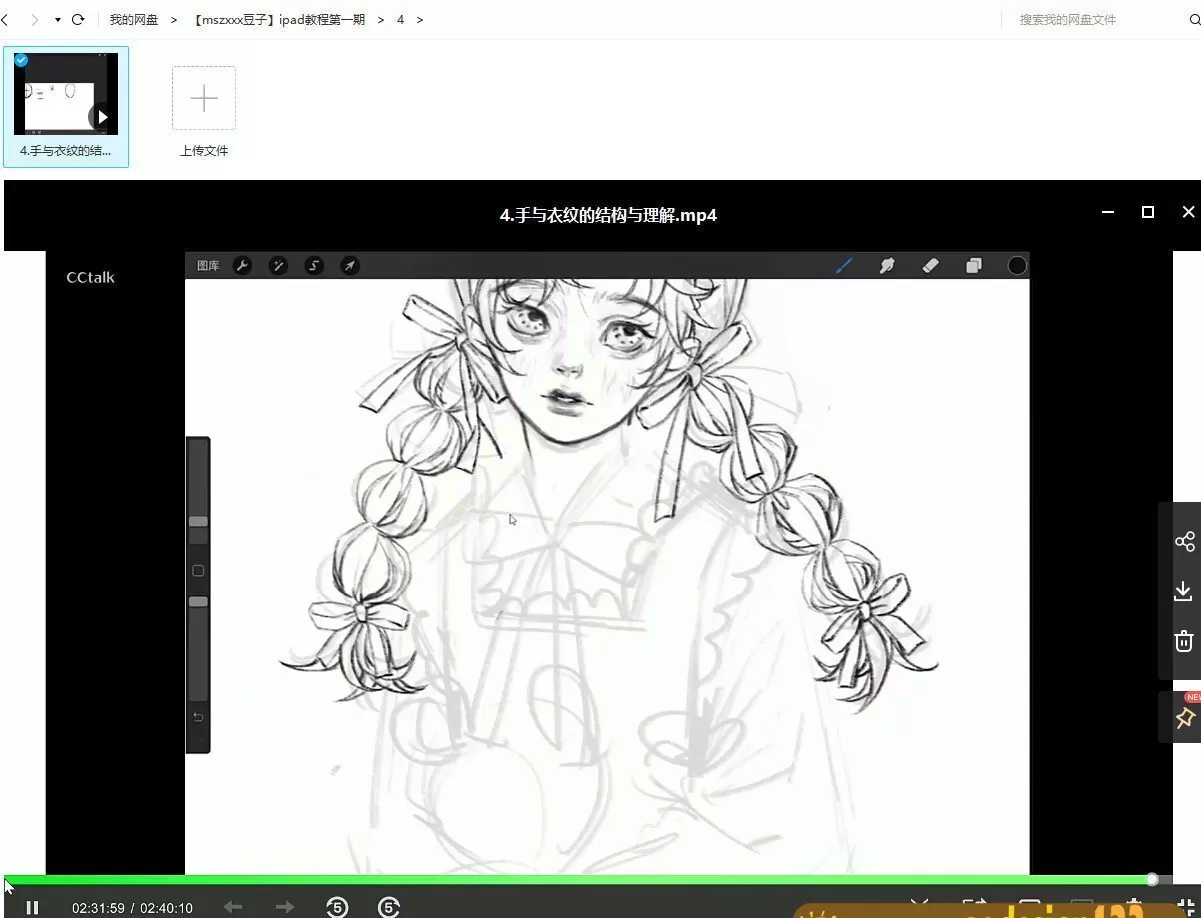The height and width of the screenshot is (918, 1201).
Task: Rewind playback 5 seconds
Action: click(337, 907)
